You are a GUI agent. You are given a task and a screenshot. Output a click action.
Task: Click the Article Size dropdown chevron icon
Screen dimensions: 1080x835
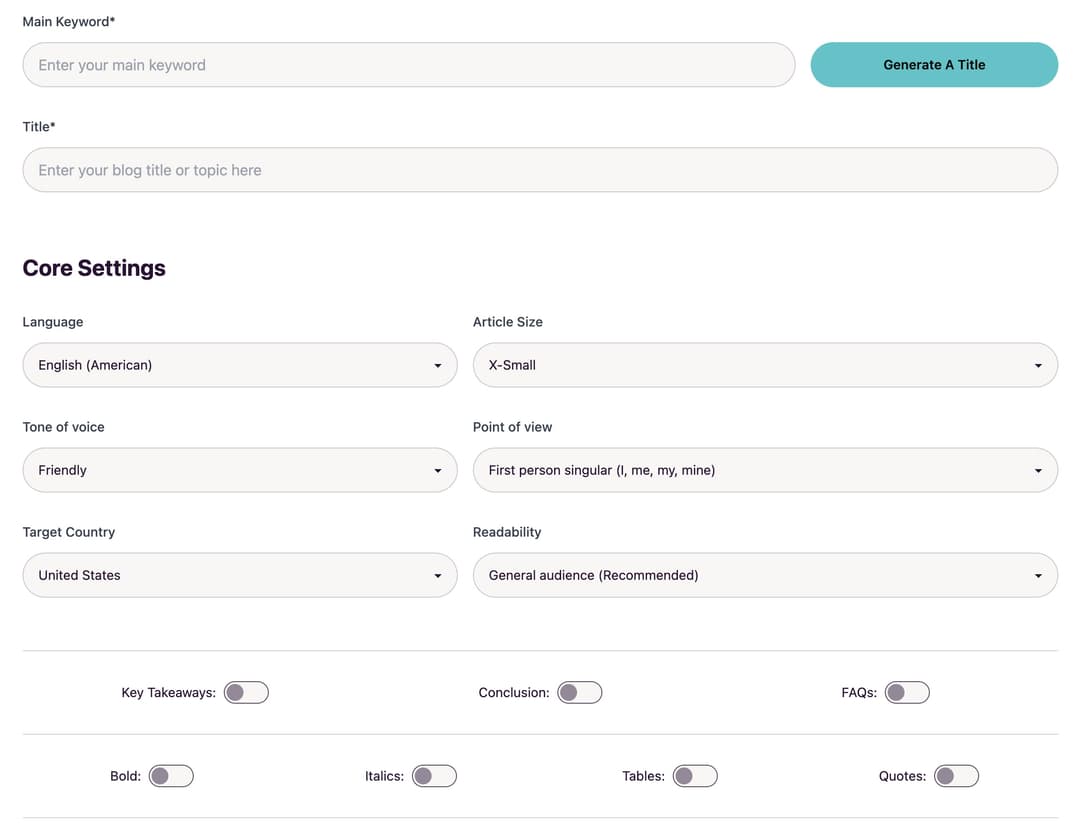(x=1037, y=365)
